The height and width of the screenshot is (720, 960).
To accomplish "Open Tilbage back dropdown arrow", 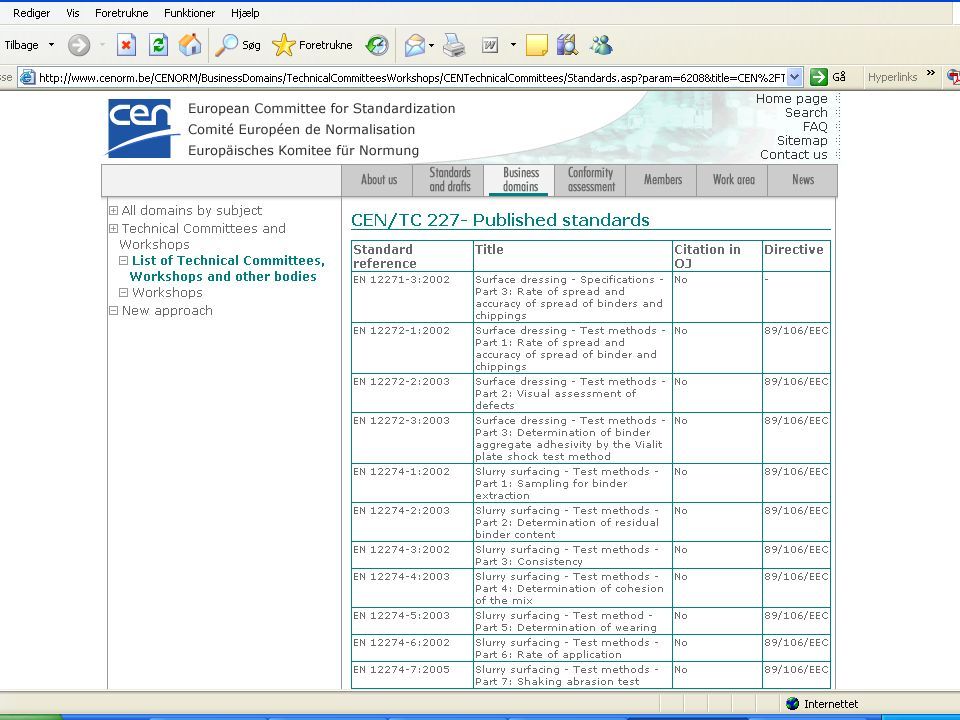I will click(x=51, y=45).
